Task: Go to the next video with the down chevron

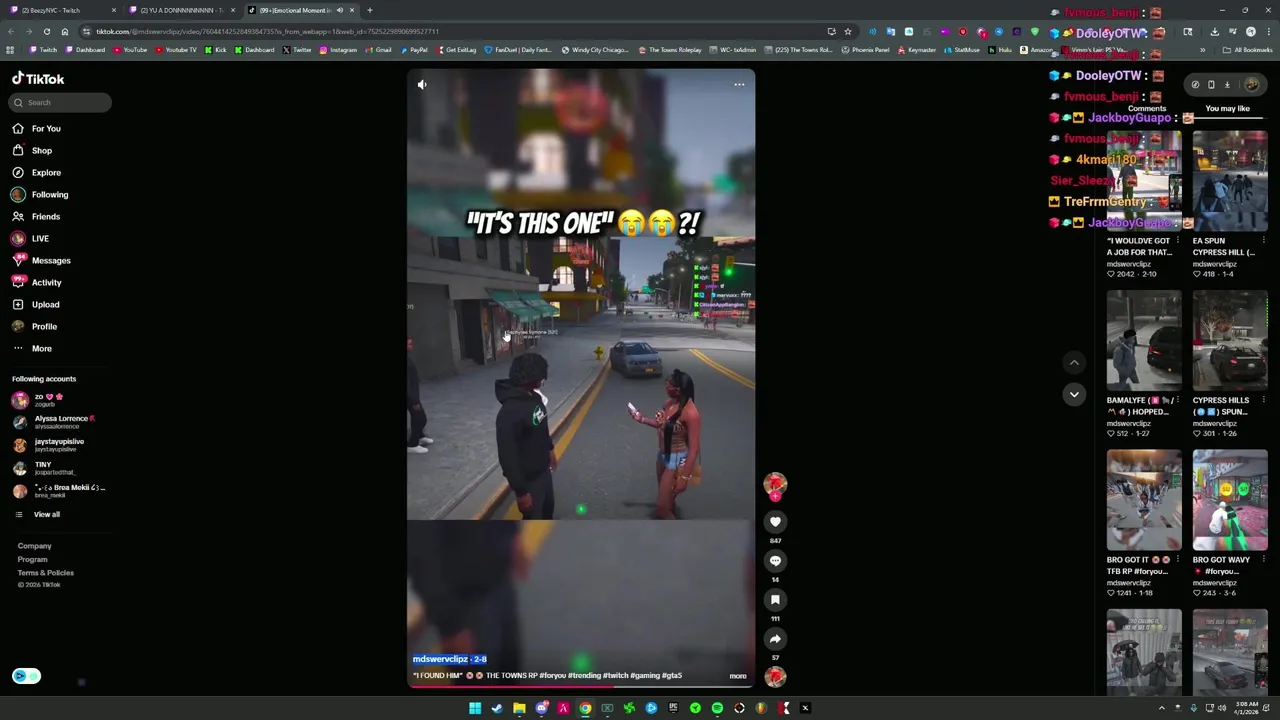Action: (x=1074, y=394)
